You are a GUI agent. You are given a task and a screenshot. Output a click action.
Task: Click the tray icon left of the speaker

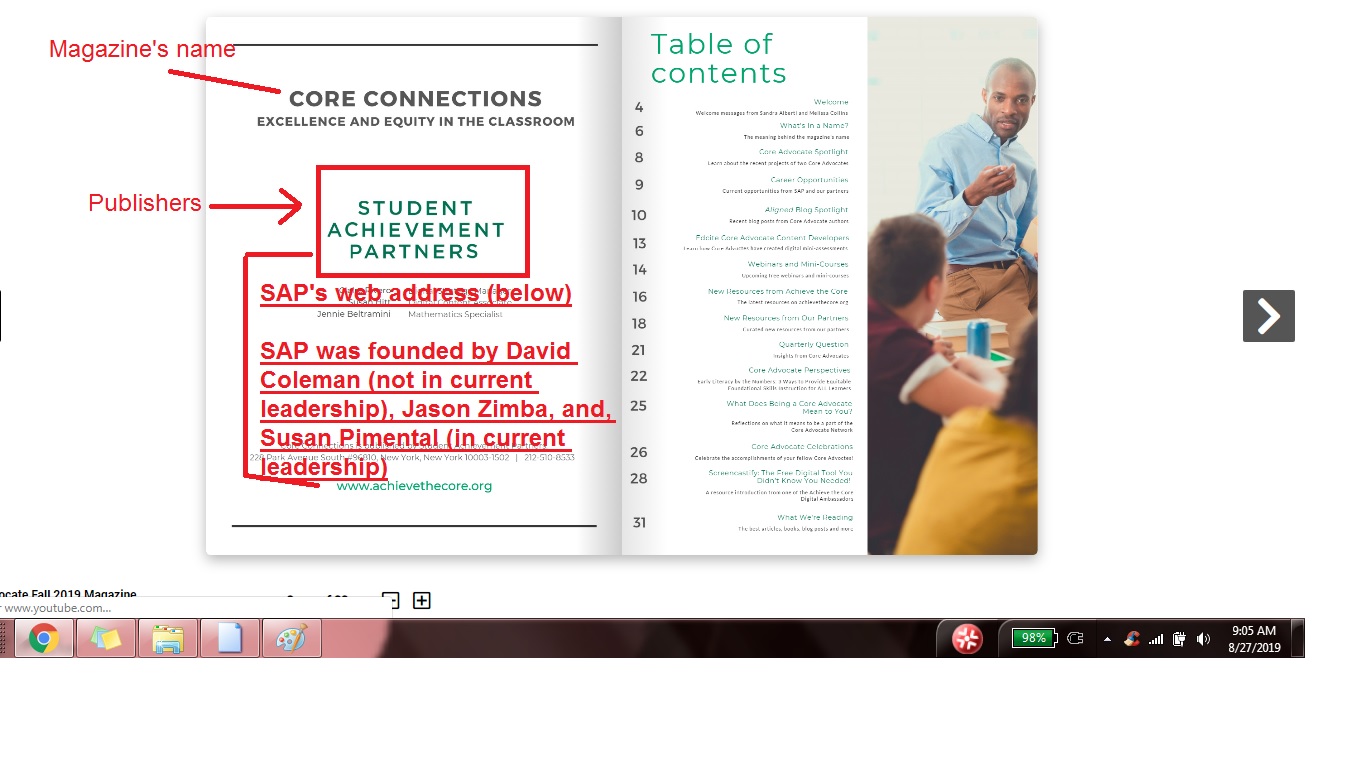1180,639
